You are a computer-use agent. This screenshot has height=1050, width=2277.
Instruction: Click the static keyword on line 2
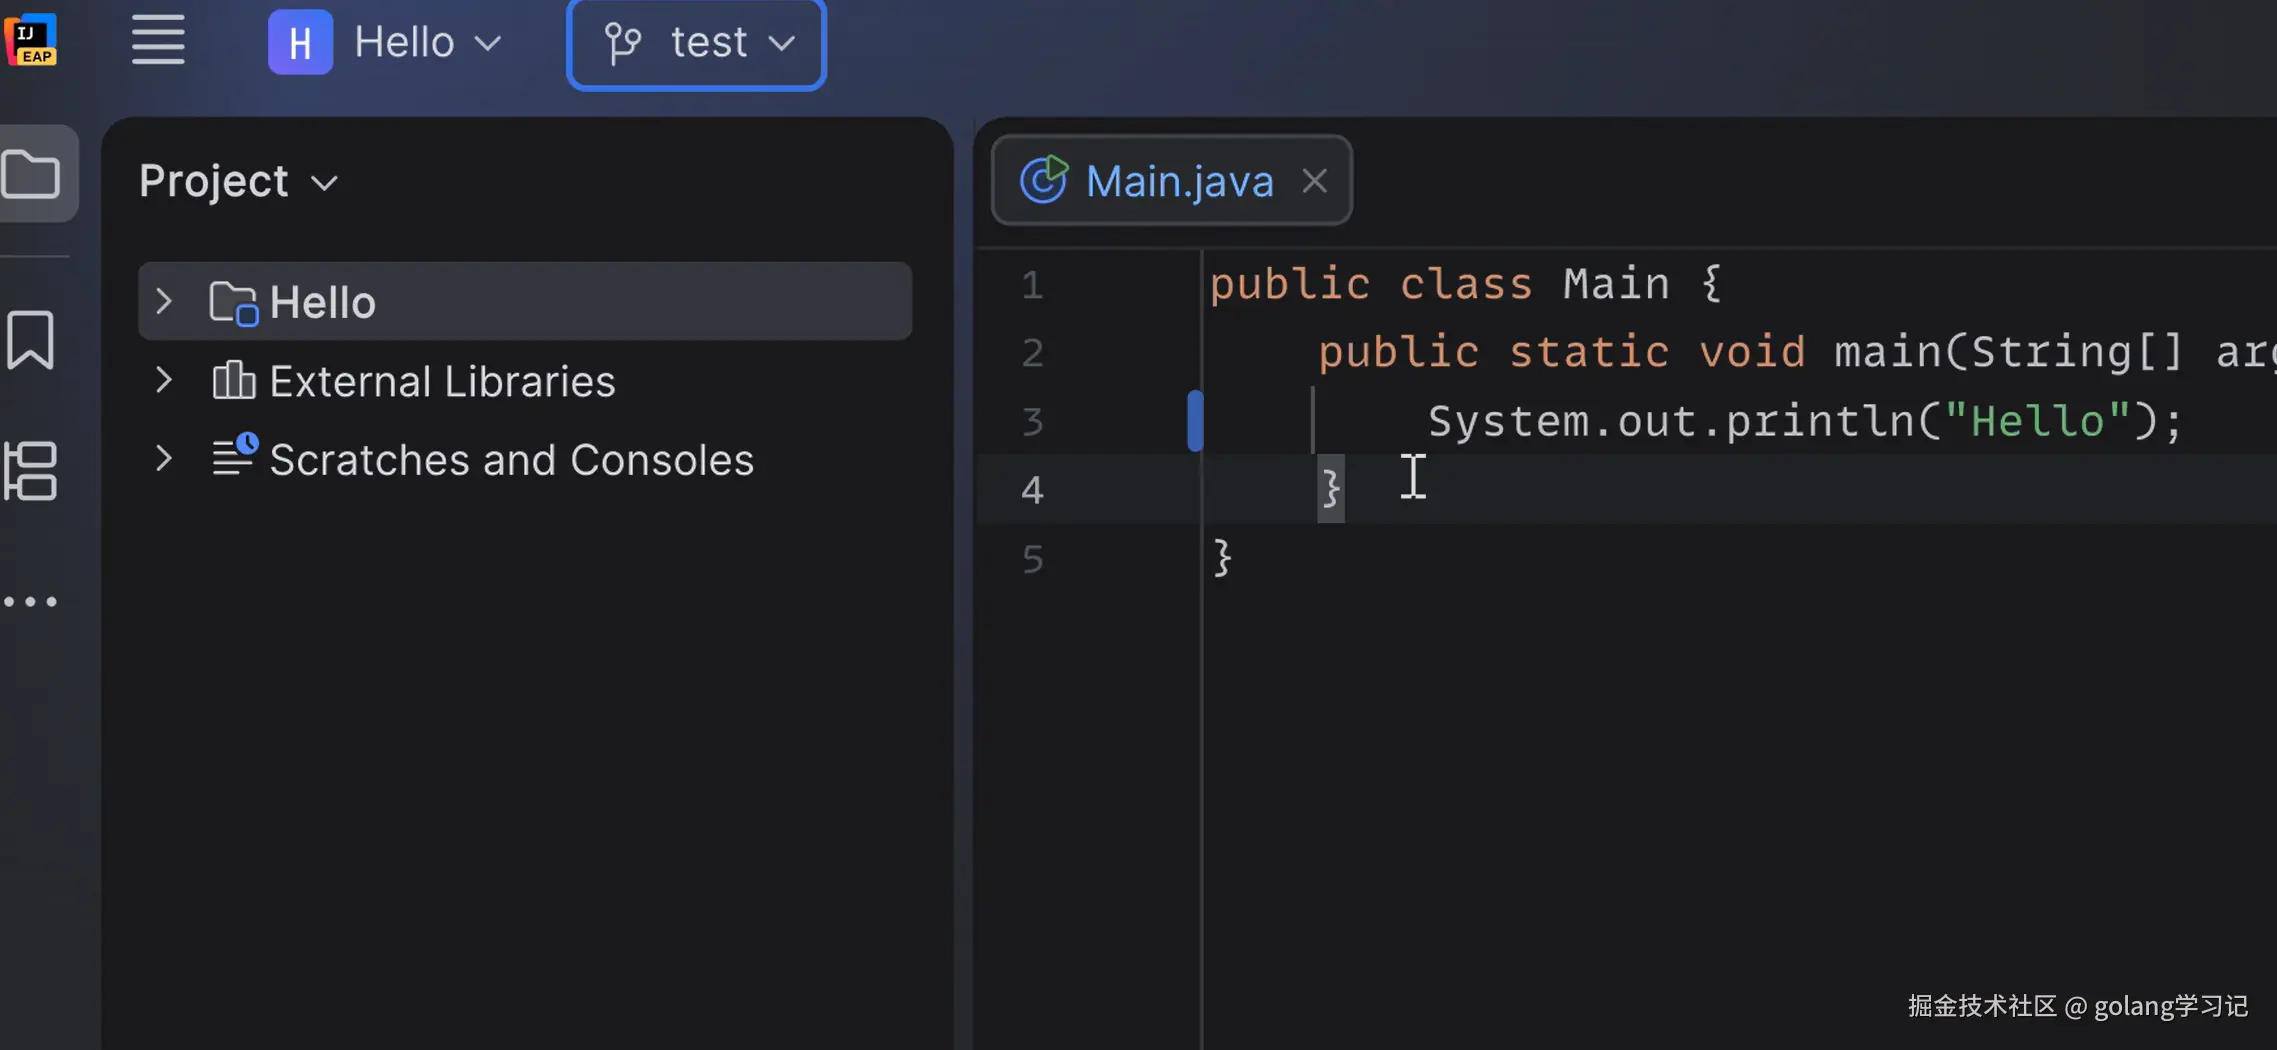pos(1589,352)
